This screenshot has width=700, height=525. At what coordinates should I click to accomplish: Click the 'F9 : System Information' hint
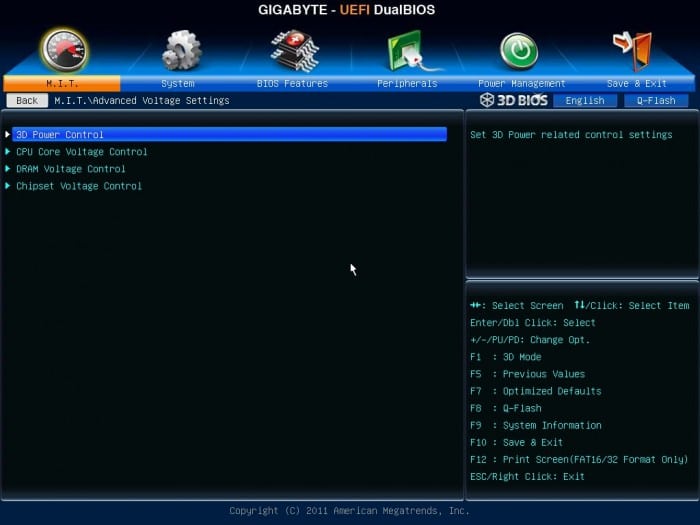tap(536, 425)
